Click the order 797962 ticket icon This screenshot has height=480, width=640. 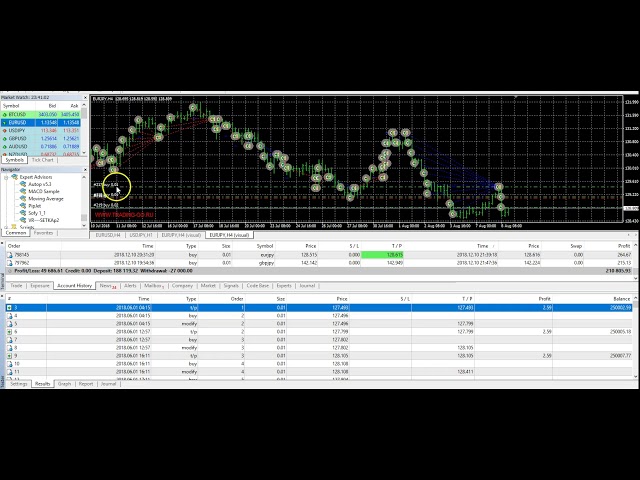pos(5,262)
